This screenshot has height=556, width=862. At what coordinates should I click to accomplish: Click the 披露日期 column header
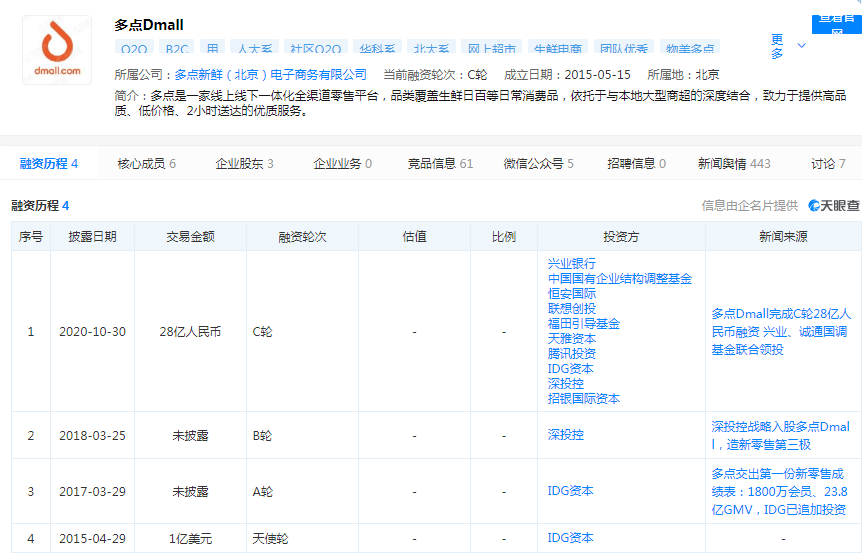pyautogui.click(x=92, y=236)
